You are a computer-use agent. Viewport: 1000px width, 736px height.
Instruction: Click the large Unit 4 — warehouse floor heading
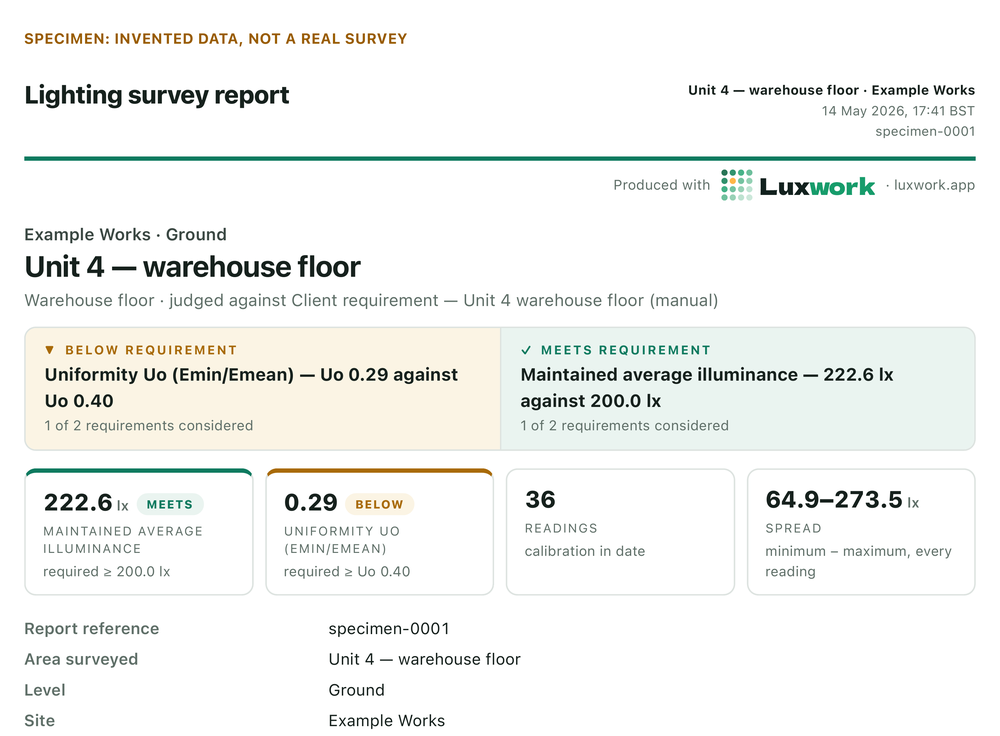pos(193,267)
